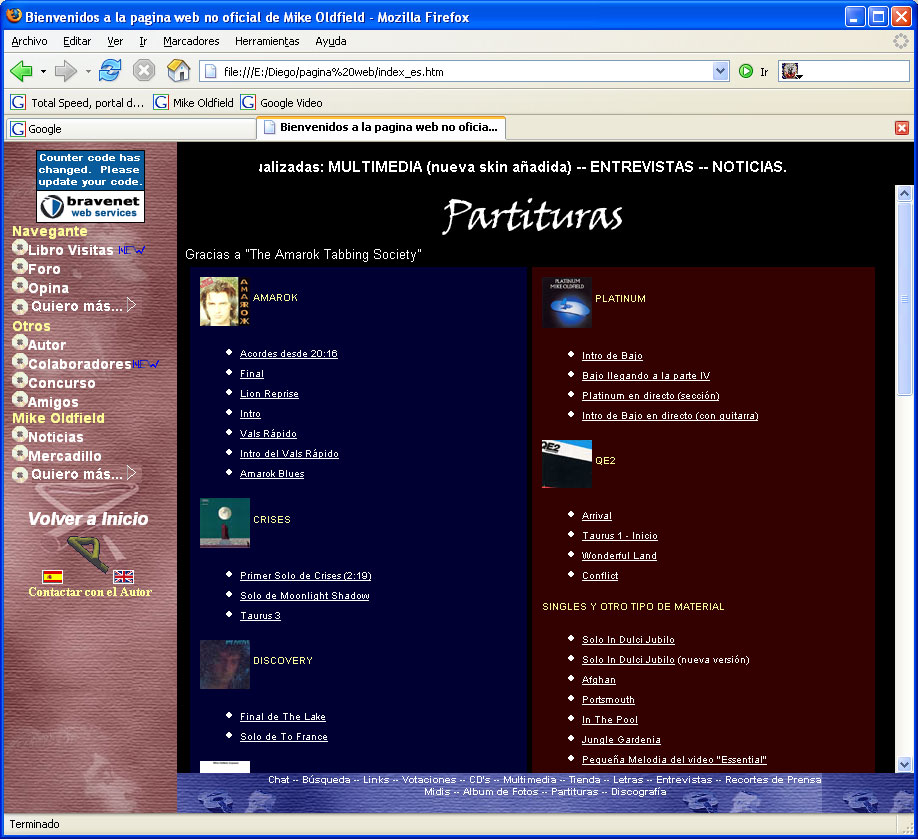Image resolution: width=918 pixels, height=839 pixels.
Task: Open the Wonderful Land link under QE2
Action: coord(619,556)
